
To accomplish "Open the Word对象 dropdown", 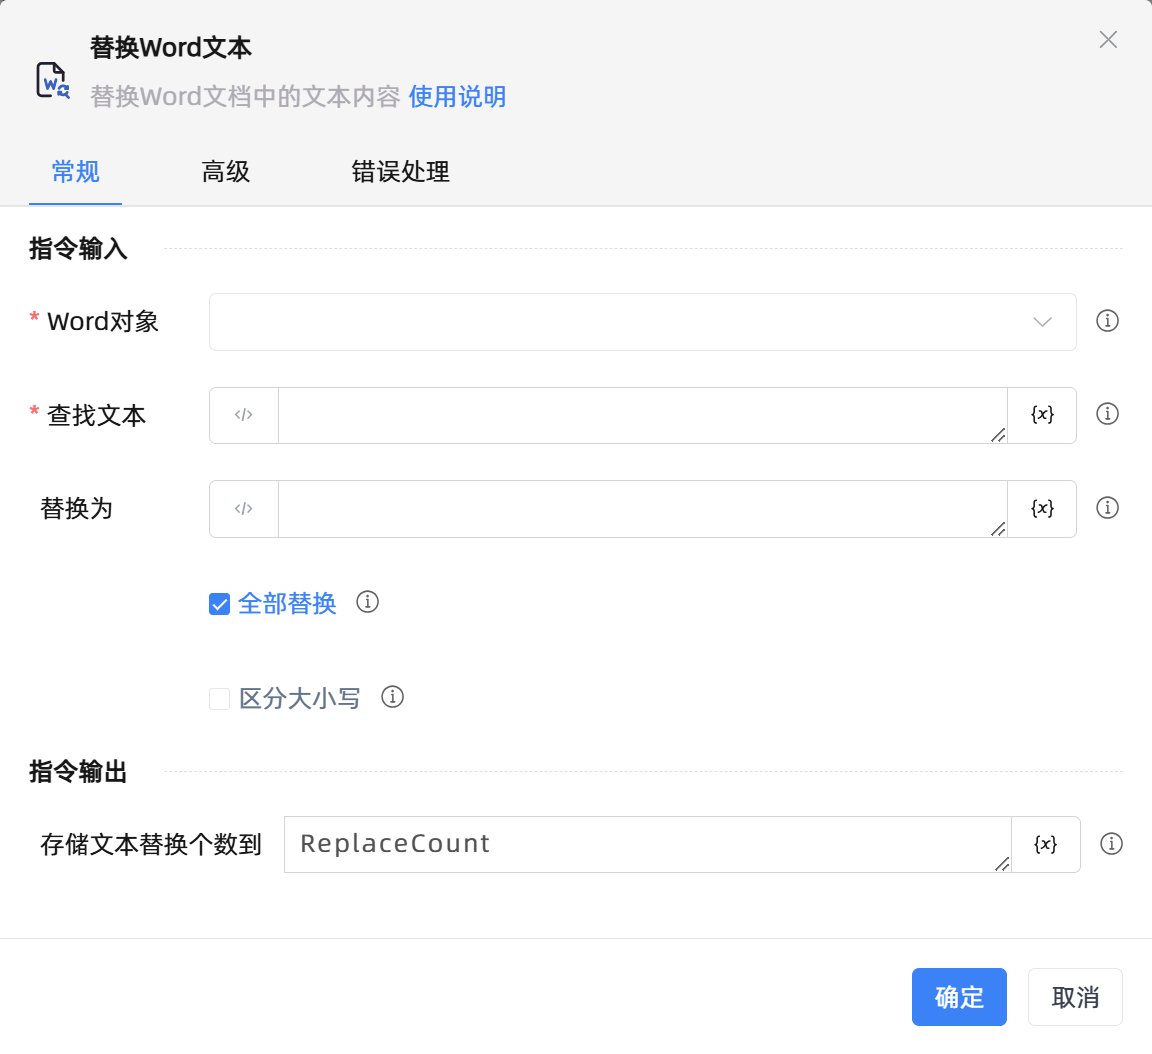I will tap(643, 322).
